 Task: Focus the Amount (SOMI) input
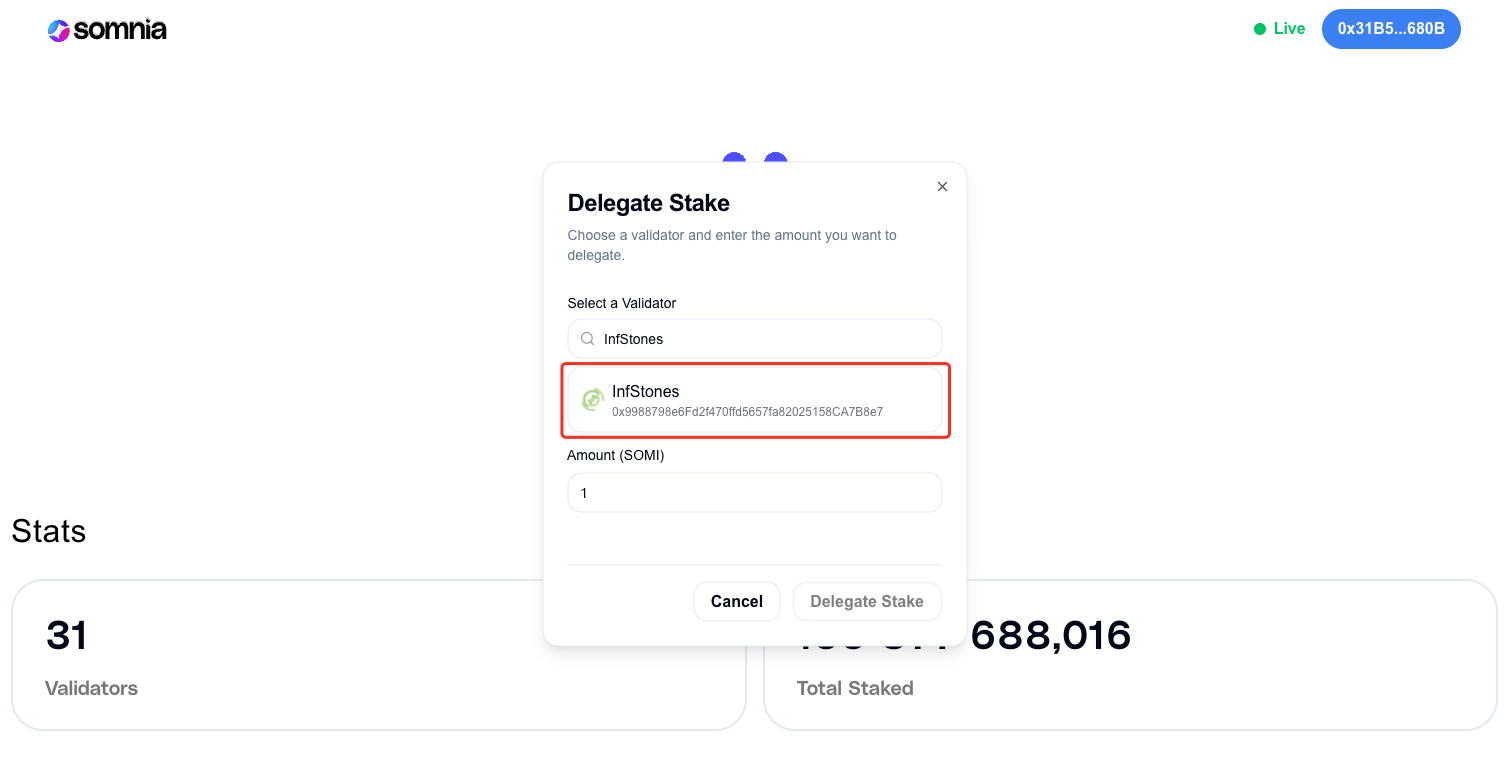[755, 493]
